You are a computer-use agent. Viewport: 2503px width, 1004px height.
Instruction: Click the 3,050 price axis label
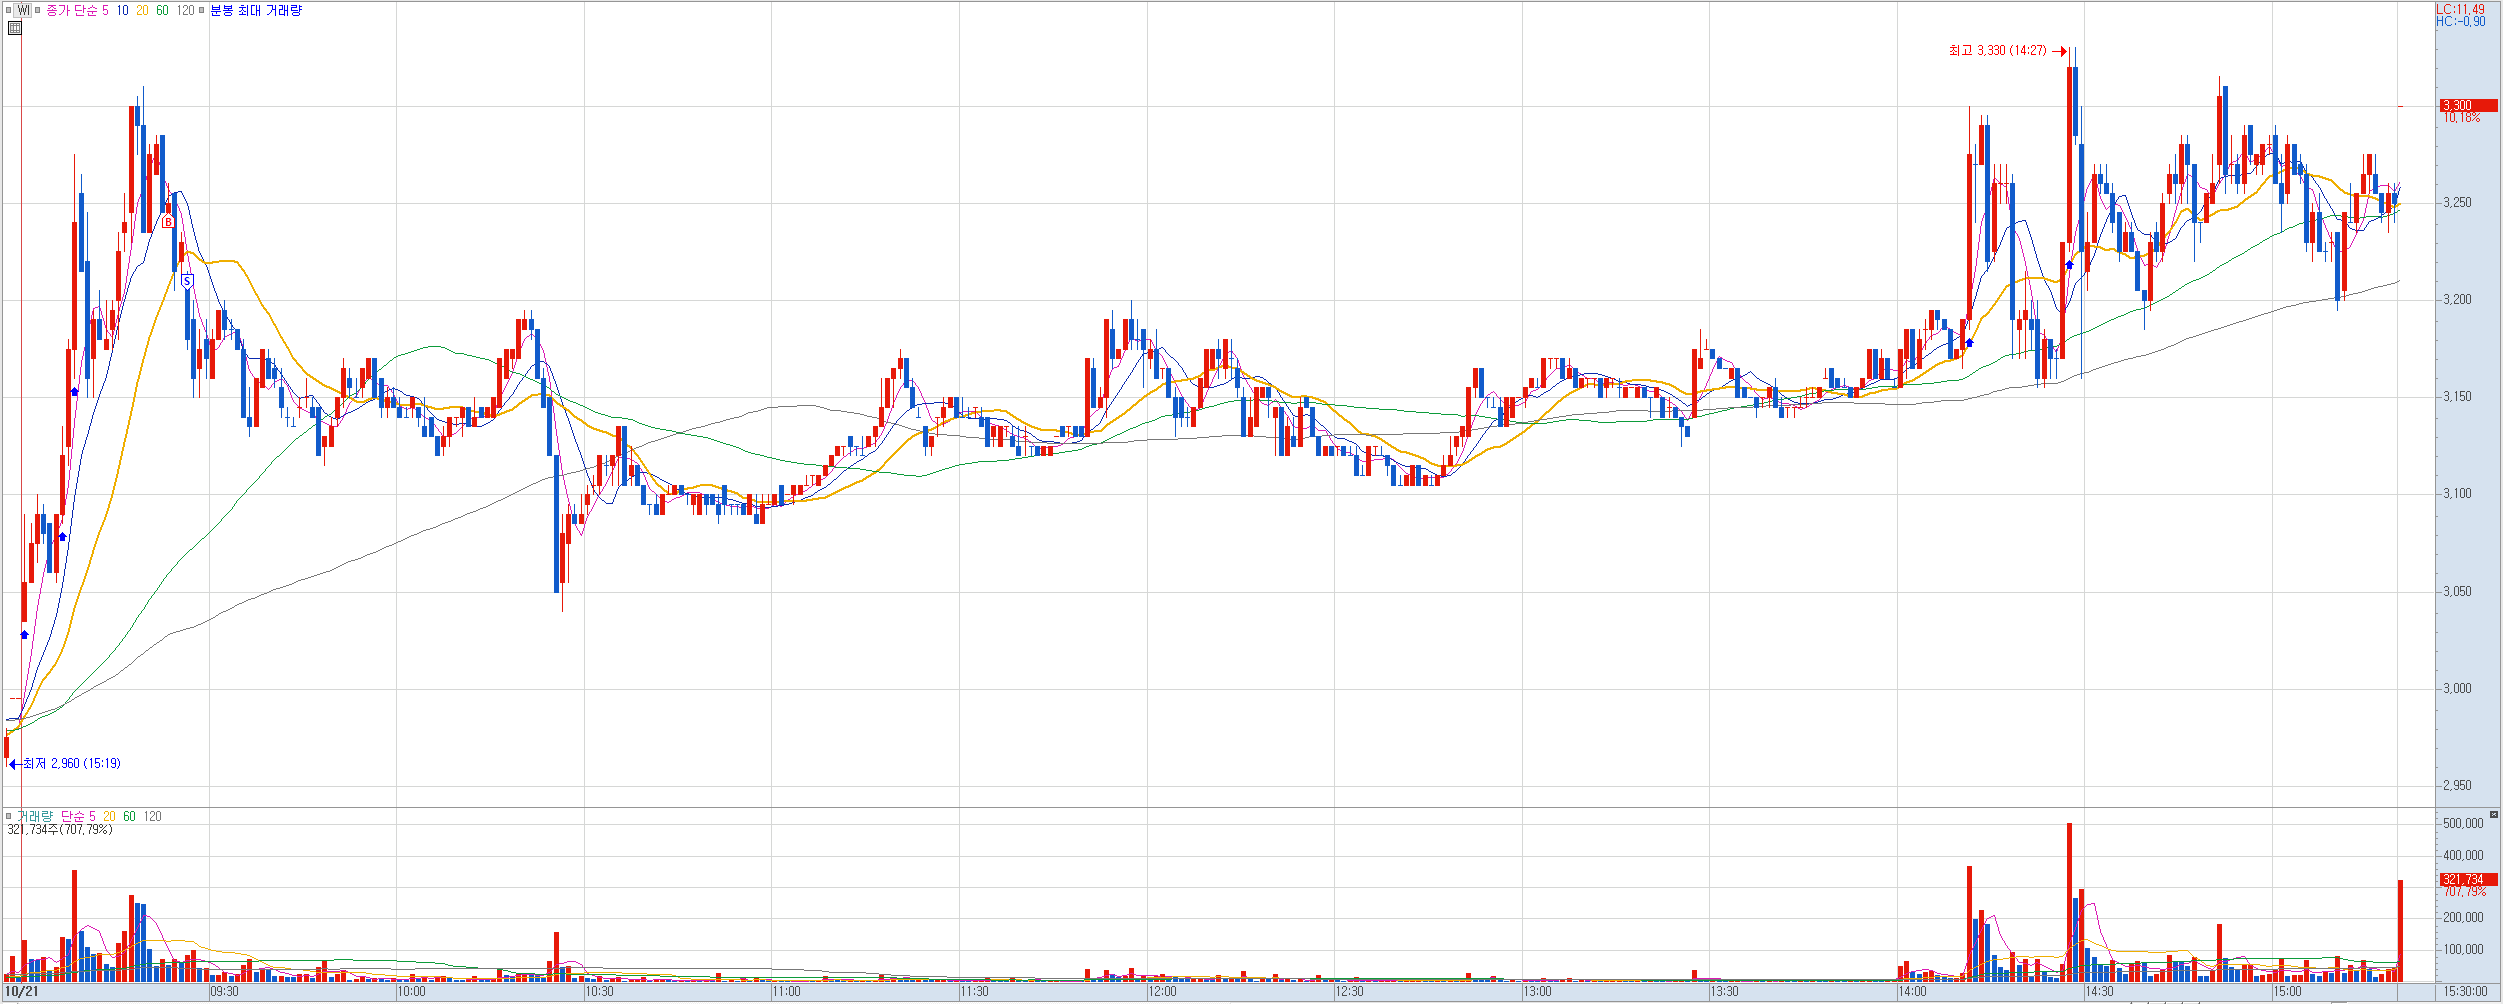pyautogui.click(x=2457, y=592)
